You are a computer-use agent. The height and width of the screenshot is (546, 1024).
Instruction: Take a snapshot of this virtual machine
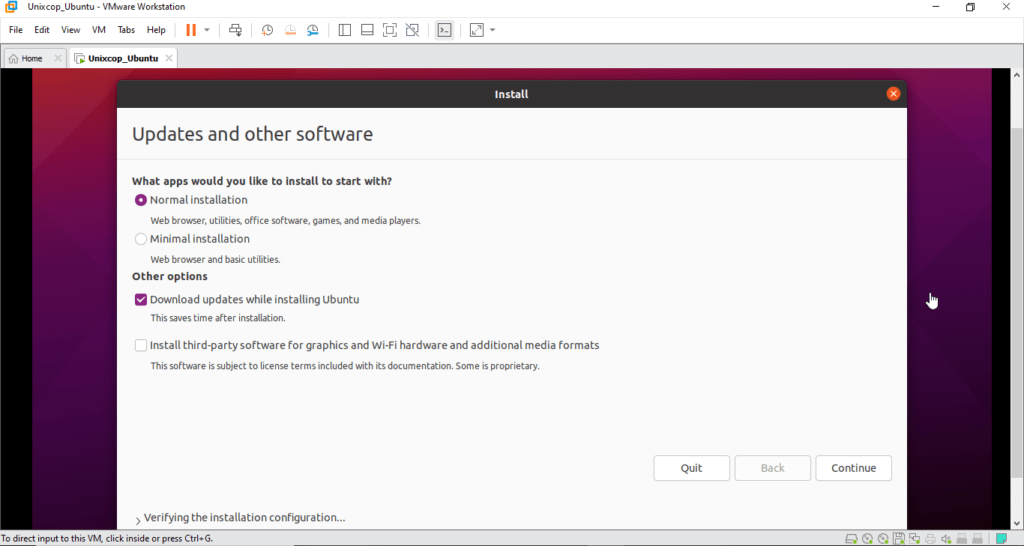point(267,30)
